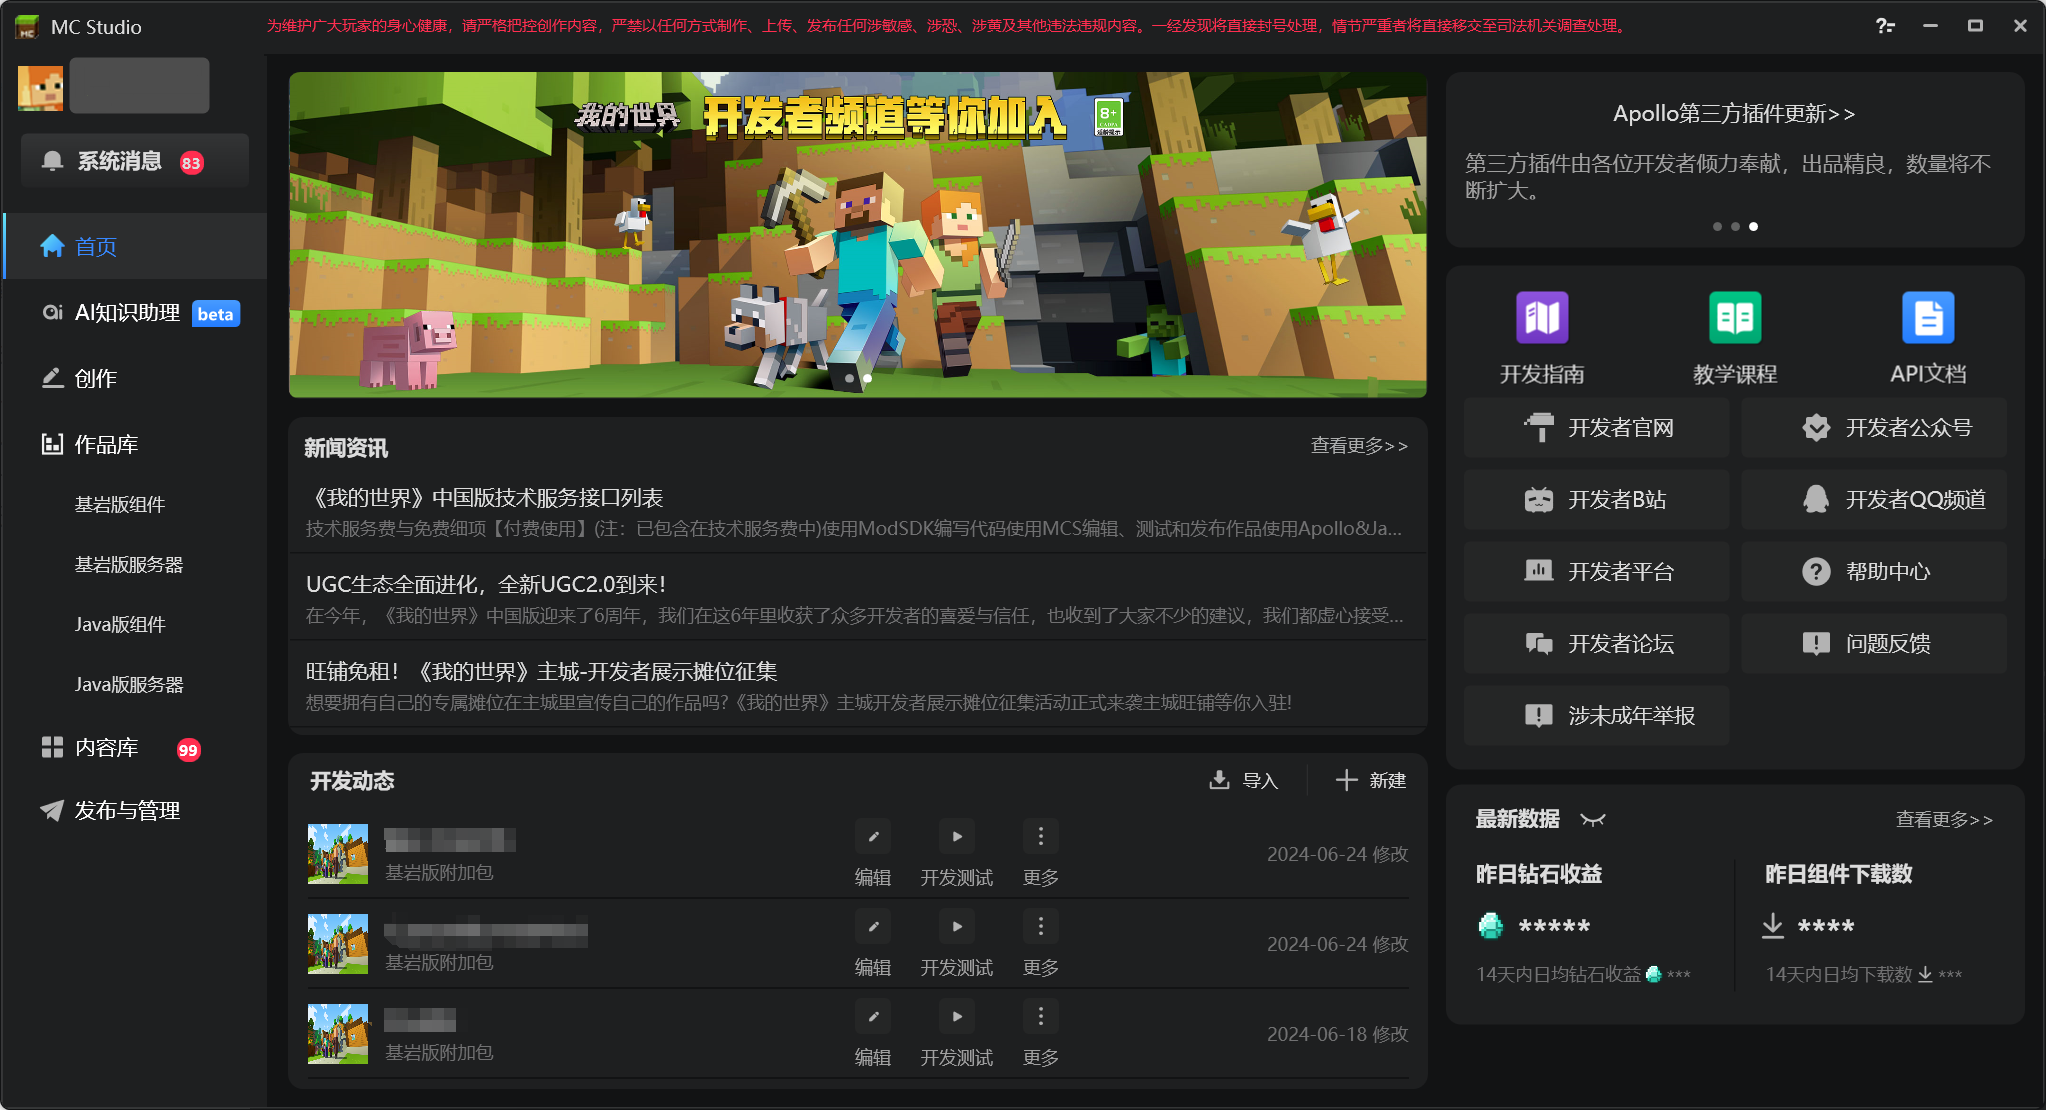Click 开发者频道 banner image

point(857,234)
